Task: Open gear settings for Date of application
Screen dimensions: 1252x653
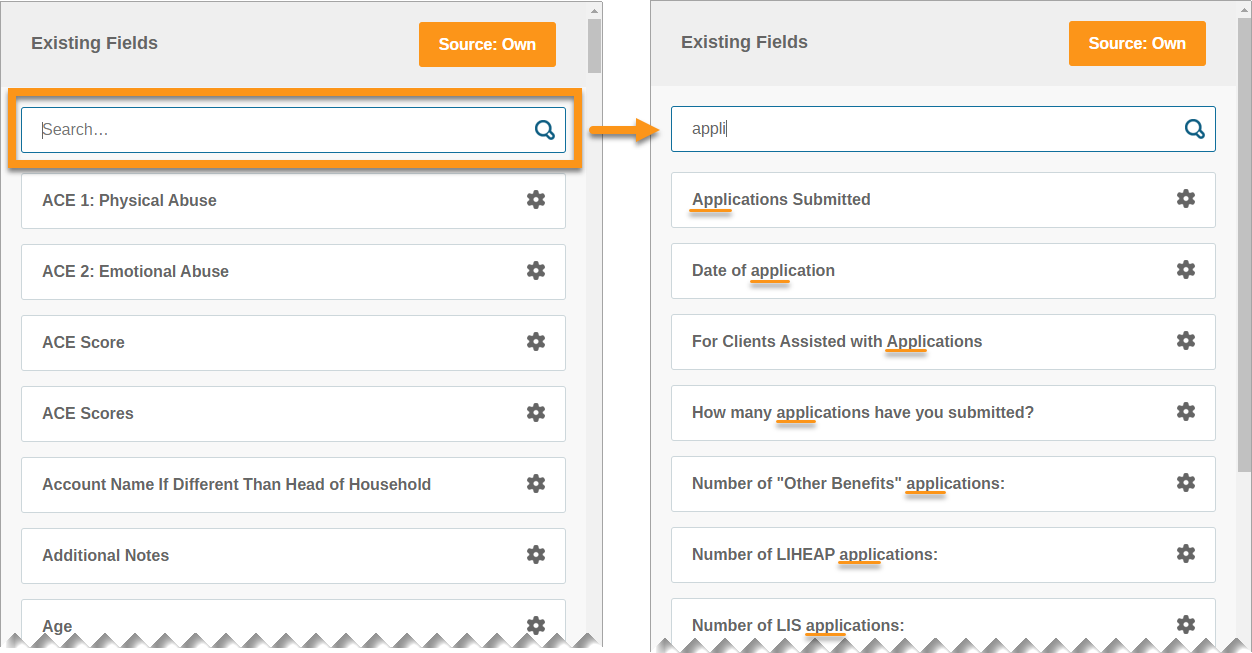Action: pyautogui.click(x=1186, y=270)
